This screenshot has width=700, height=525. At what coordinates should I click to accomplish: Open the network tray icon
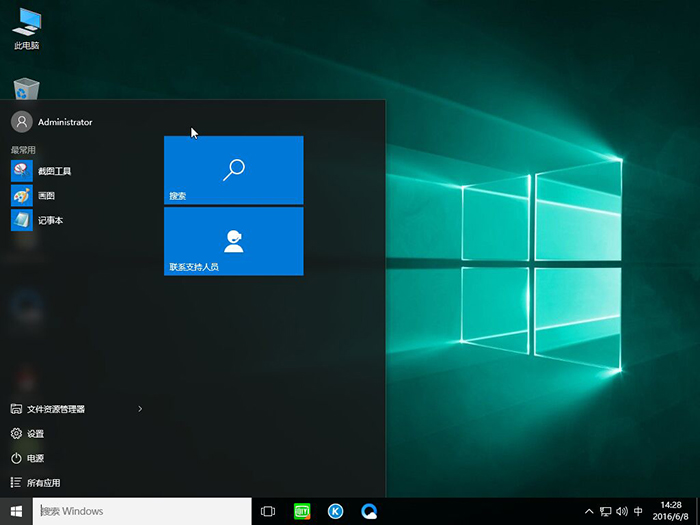coord(604,511)
